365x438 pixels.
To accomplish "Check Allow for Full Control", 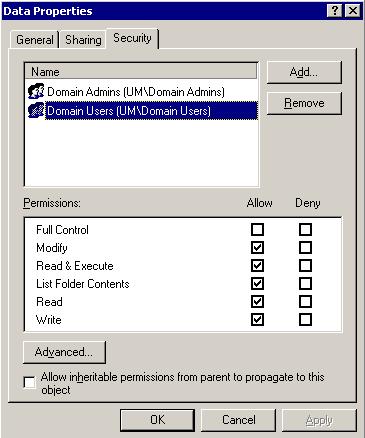I will coord(257,230).
